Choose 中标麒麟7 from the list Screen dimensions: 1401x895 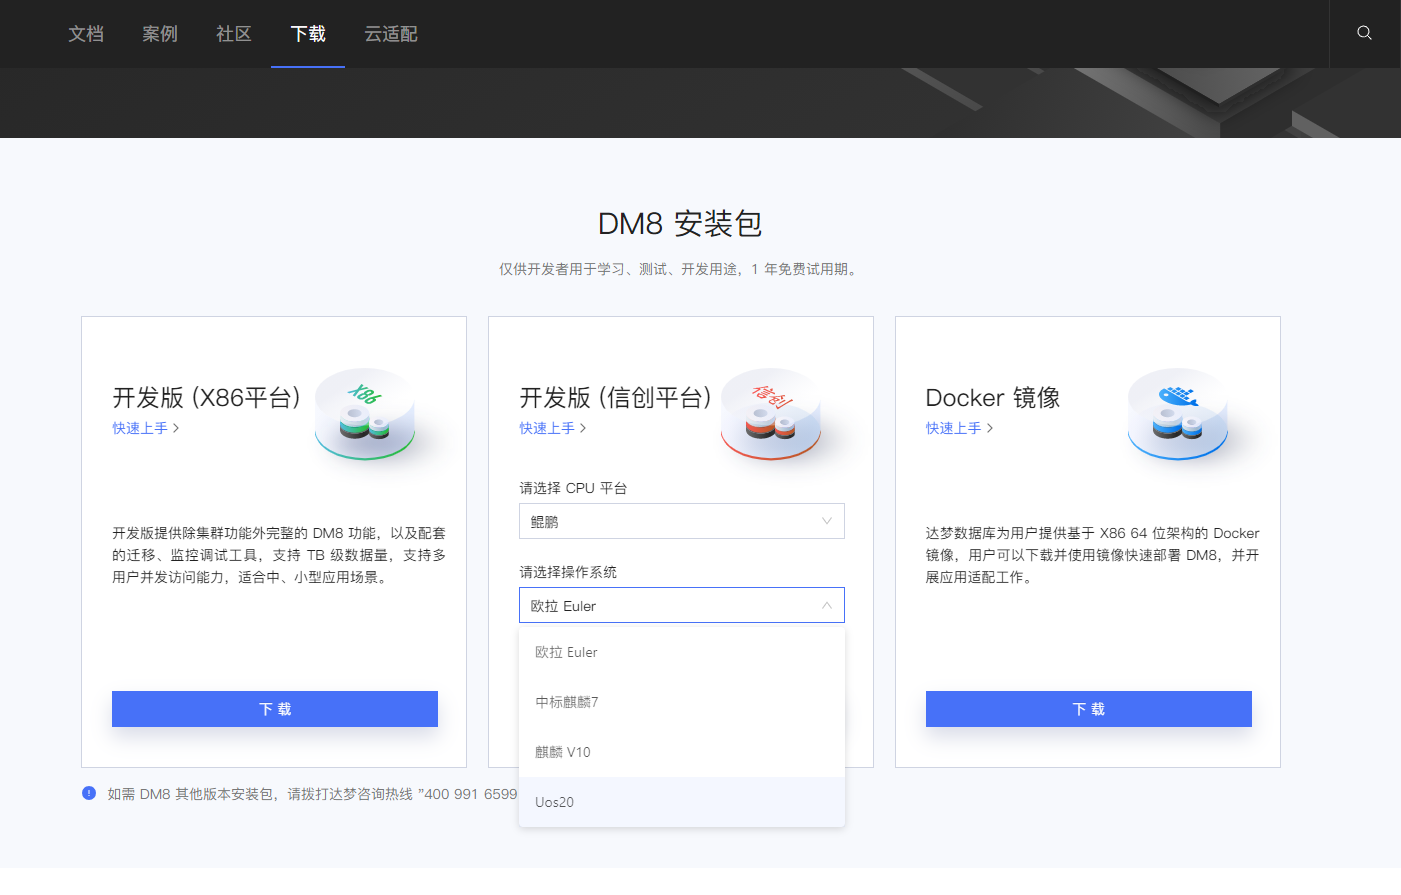coord(565,702)
